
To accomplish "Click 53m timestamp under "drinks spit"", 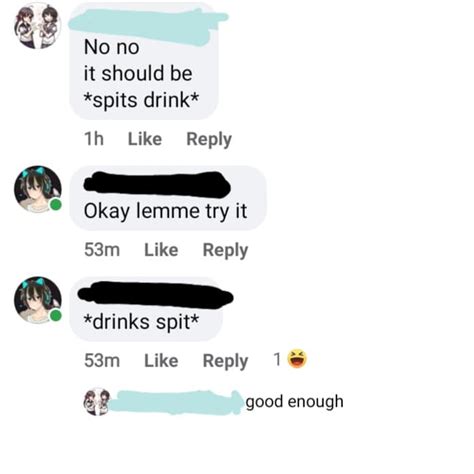I will (x=102, y=360).
